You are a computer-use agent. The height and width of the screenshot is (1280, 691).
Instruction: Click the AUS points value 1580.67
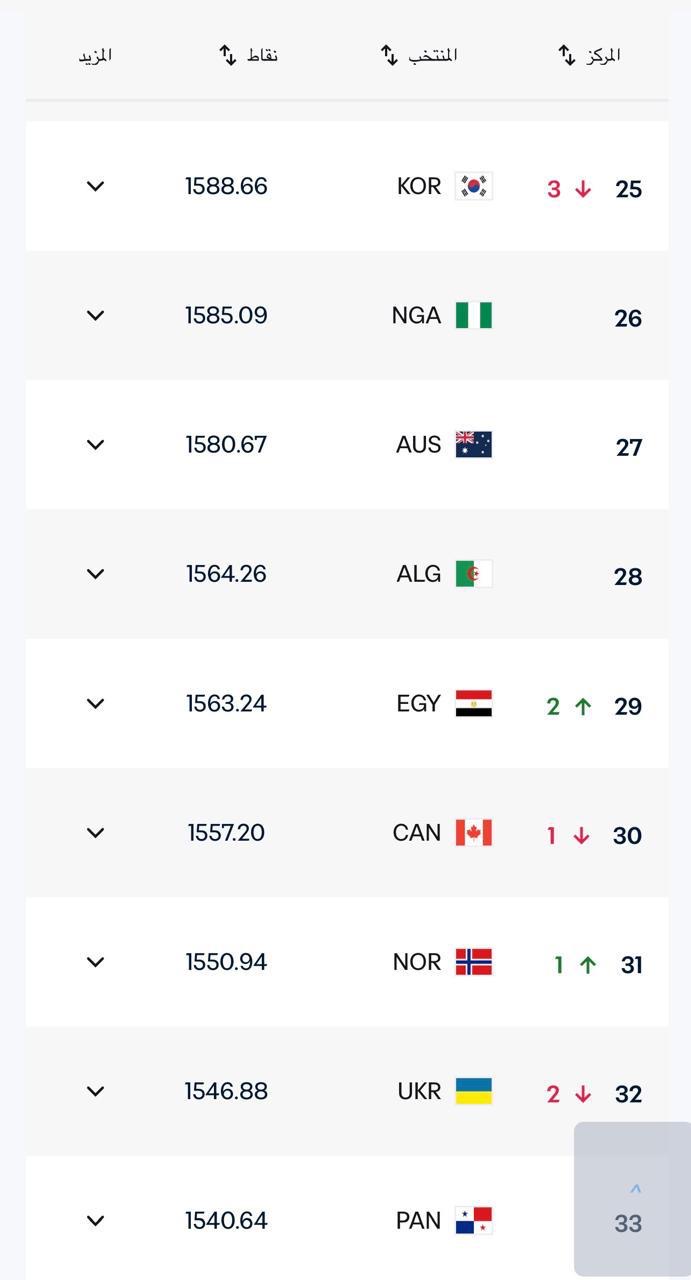(x=226, y=445)
